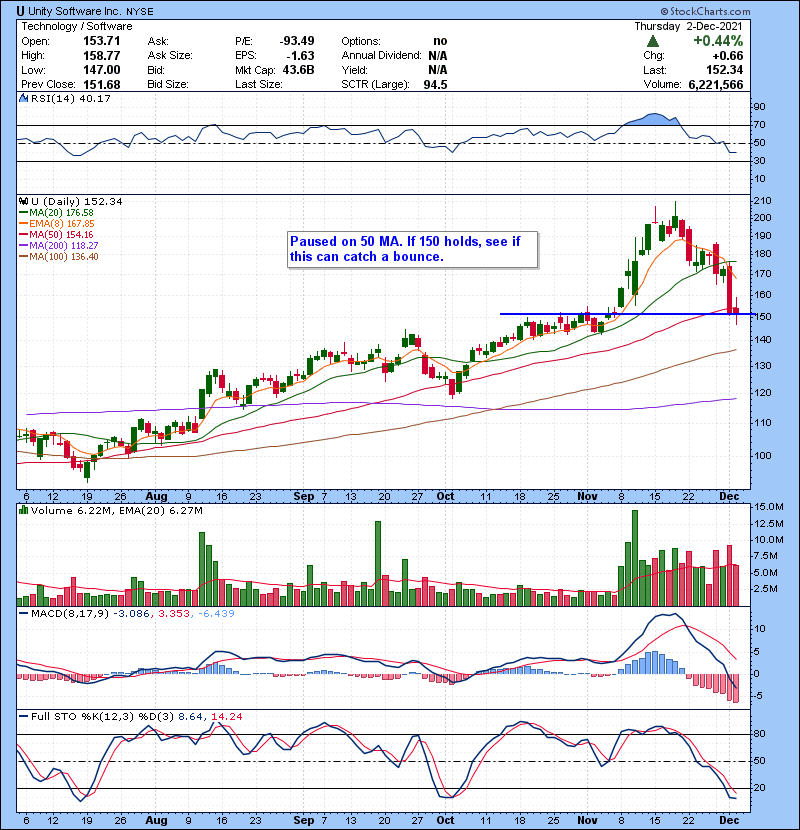Click the Oct label under the price chart

[x=445, y=497]
